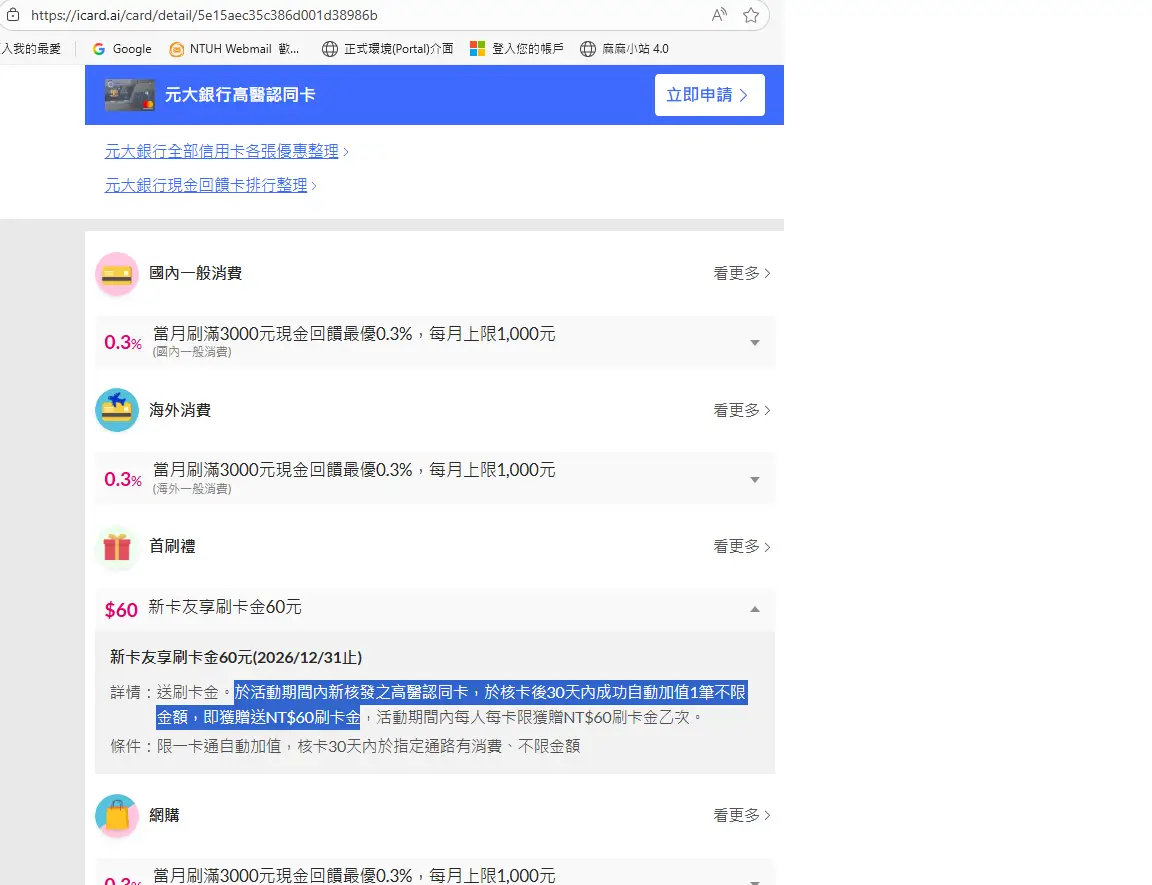The image size is (1152, 885).
Task: Click the overseas spending airplane icon
Action: pyautogui.click(x=117, y=410)
